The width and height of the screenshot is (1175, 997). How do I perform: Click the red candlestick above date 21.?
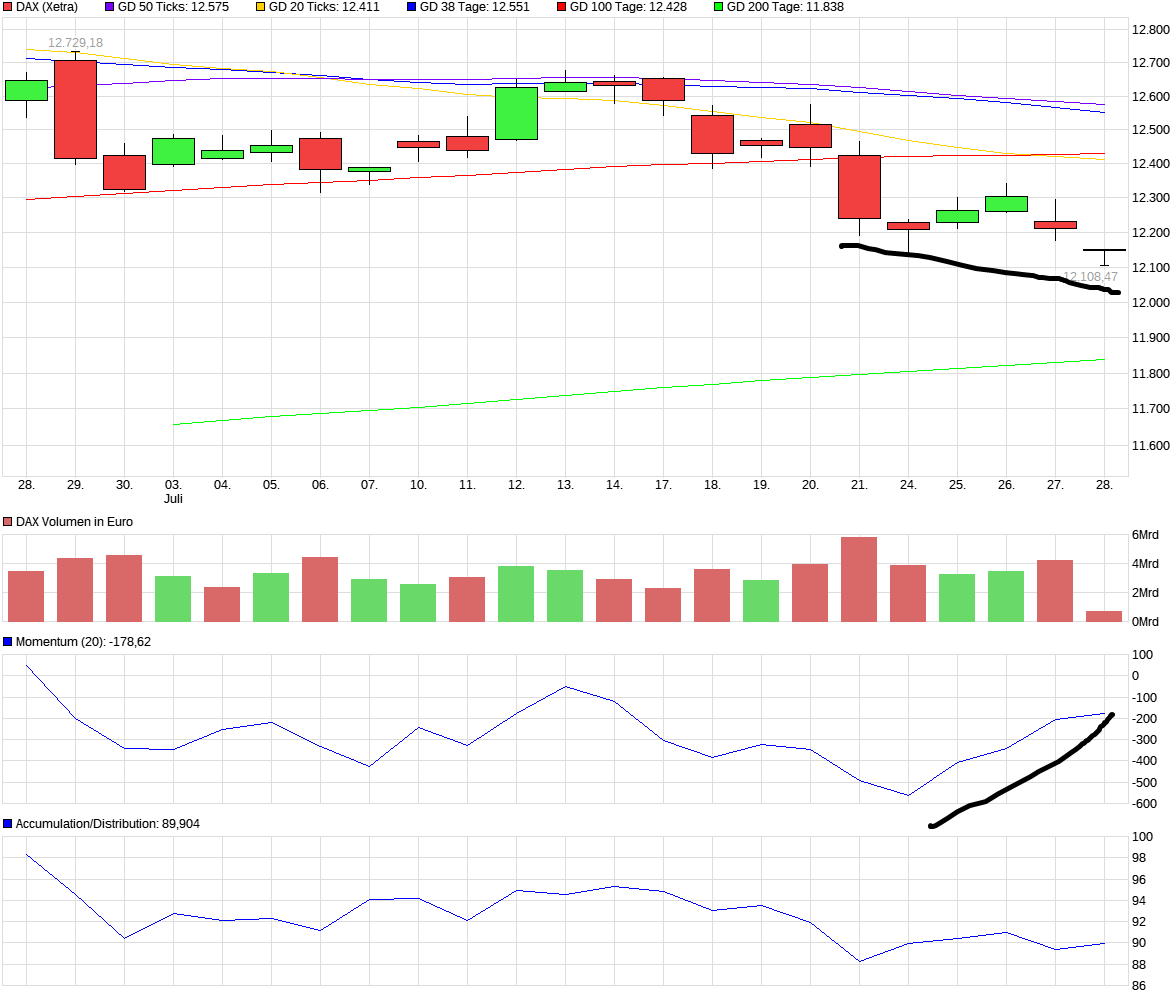click(860, 187)
